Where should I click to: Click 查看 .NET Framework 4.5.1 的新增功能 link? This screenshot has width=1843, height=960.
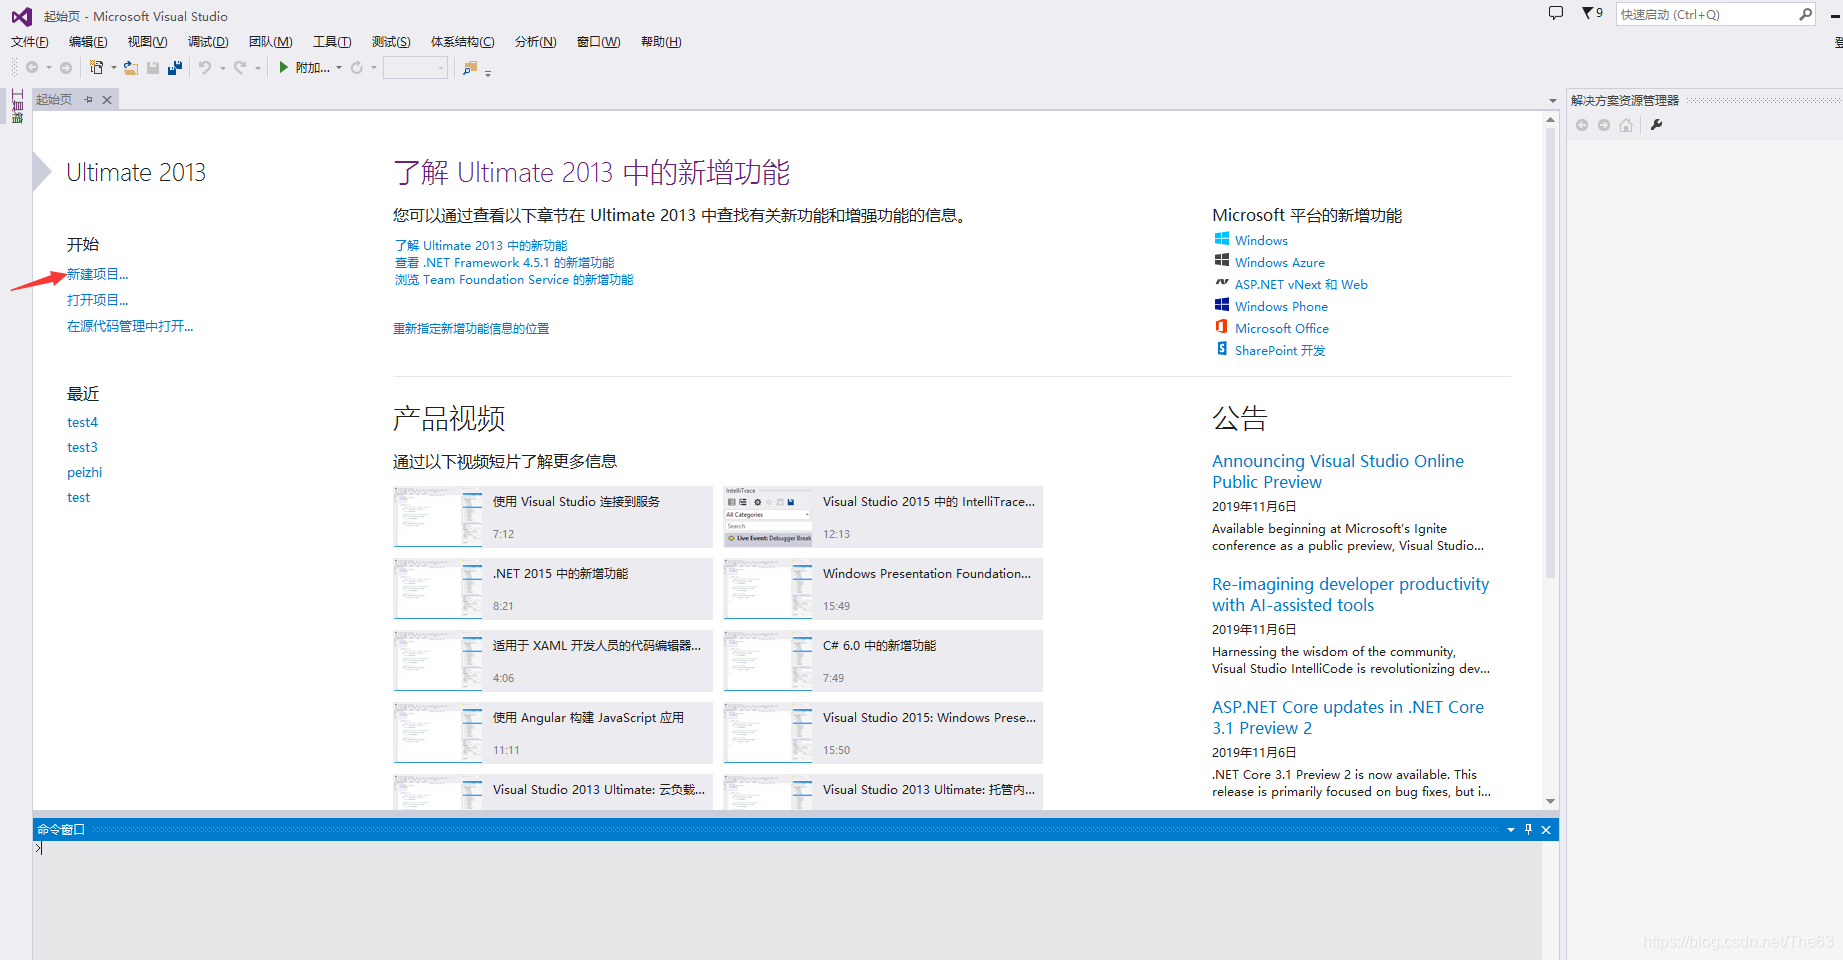point(504,263)
